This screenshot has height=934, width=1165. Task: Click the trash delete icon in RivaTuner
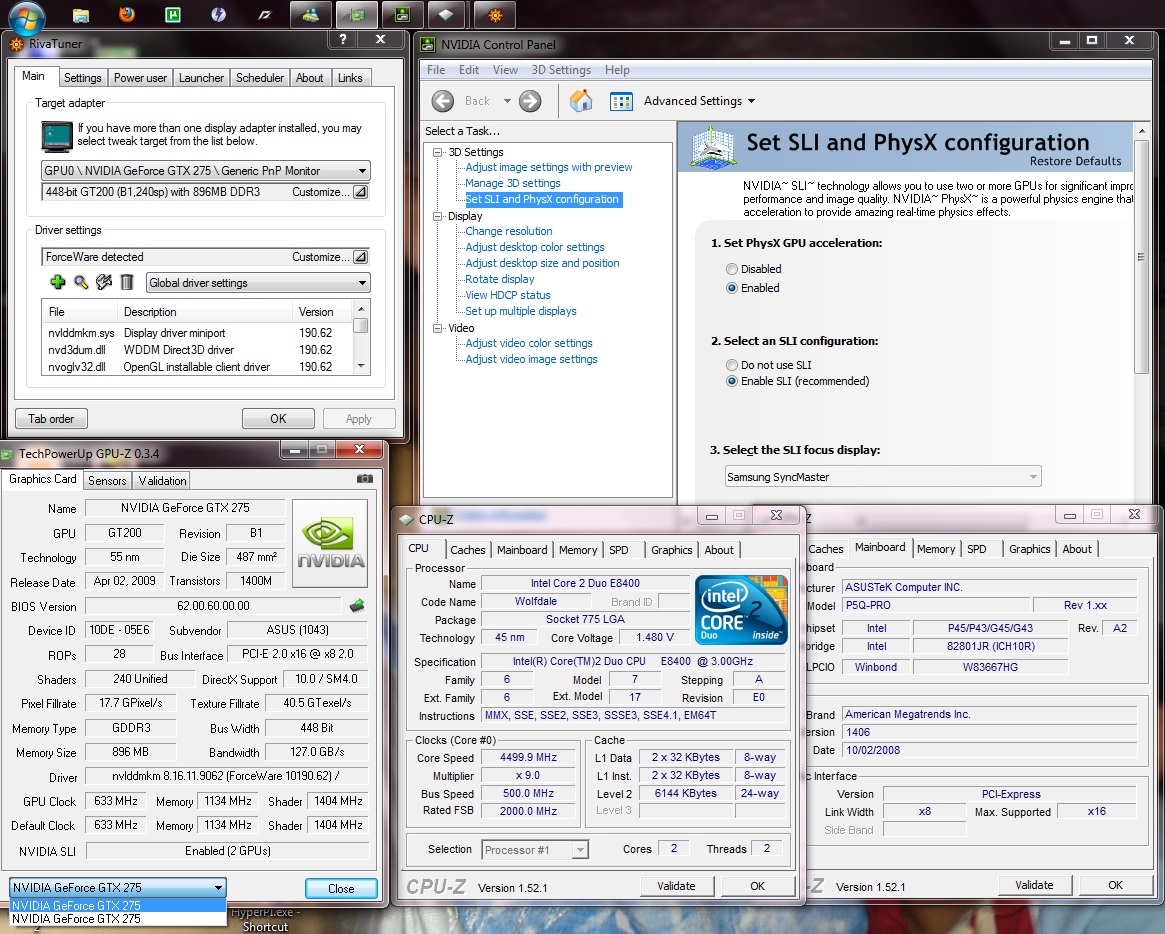tap(127, 282)
